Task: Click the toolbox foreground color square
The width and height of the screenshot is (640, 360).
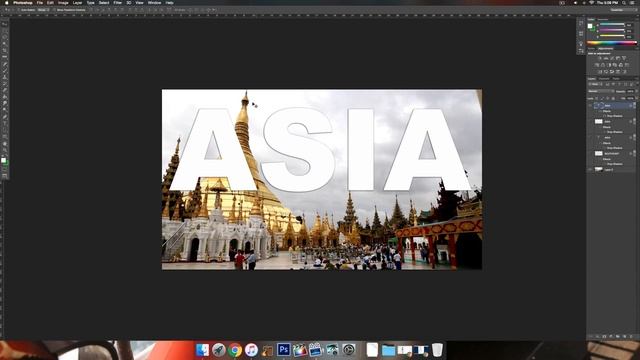Action: tap(4, 160)
